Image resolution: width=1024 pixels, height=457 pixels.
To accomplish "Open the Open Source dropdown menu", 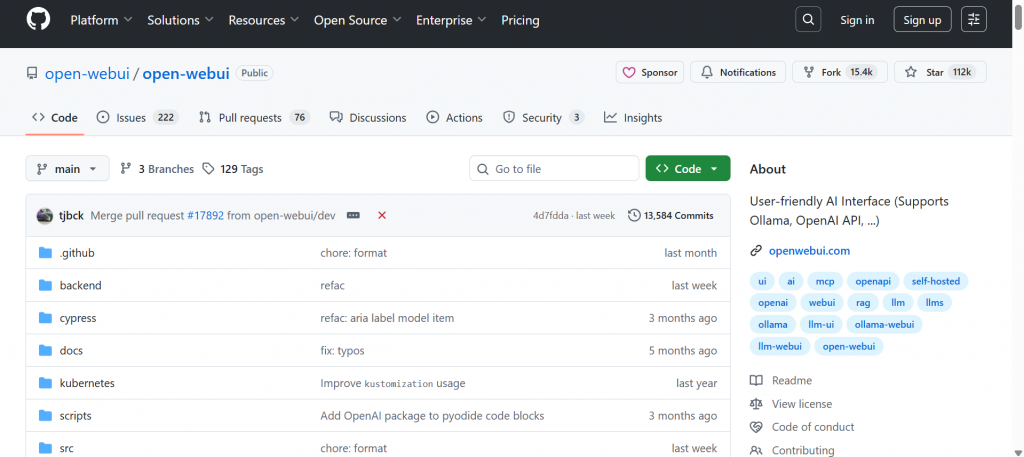I will tap(358, 20).
